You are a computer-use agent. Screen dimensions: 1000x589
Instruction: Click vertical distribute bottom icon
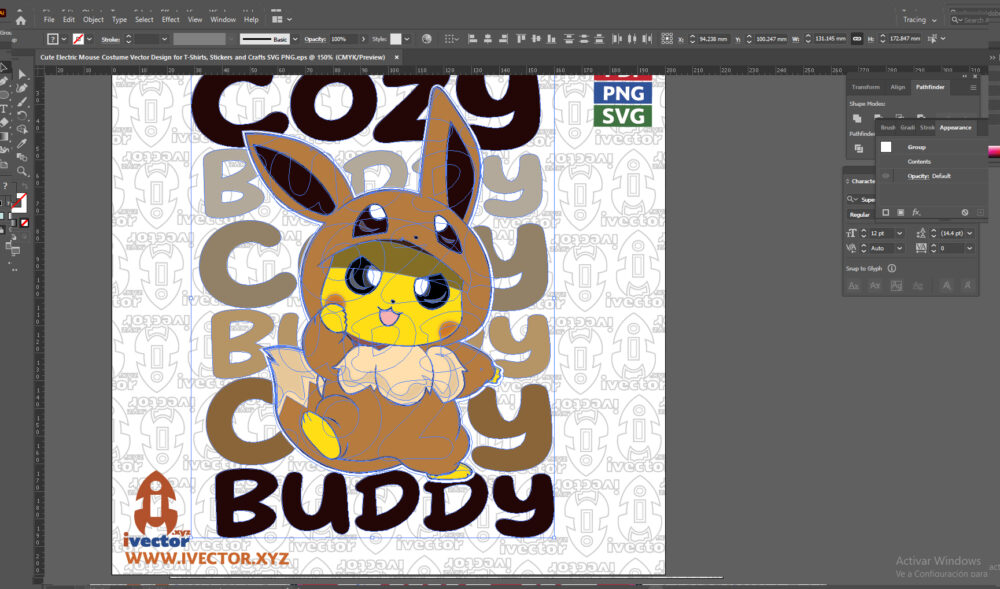pyautogui.click(x=599, y=39)
